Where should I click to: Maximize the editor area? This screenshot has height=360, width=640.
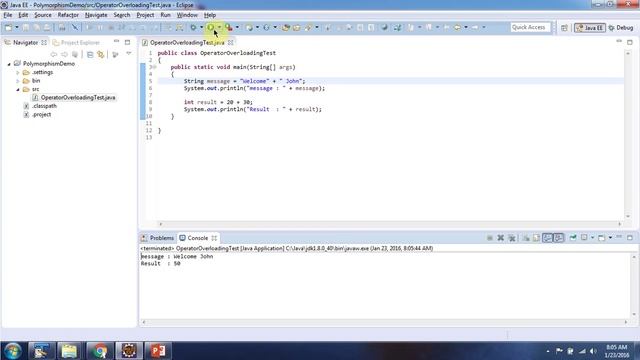pos(630,42)
